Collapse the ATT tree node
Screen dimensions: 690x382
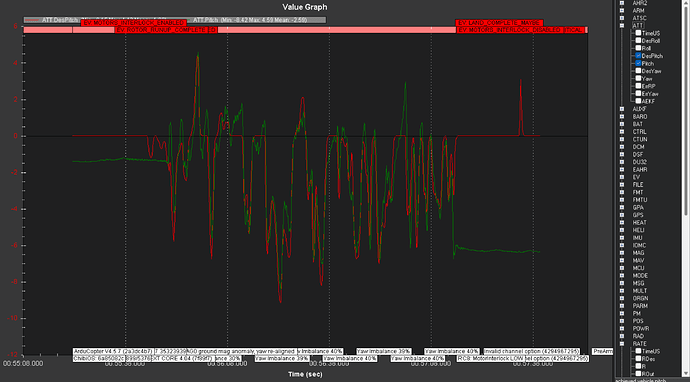pyautogui.click(x=622, y=26)
